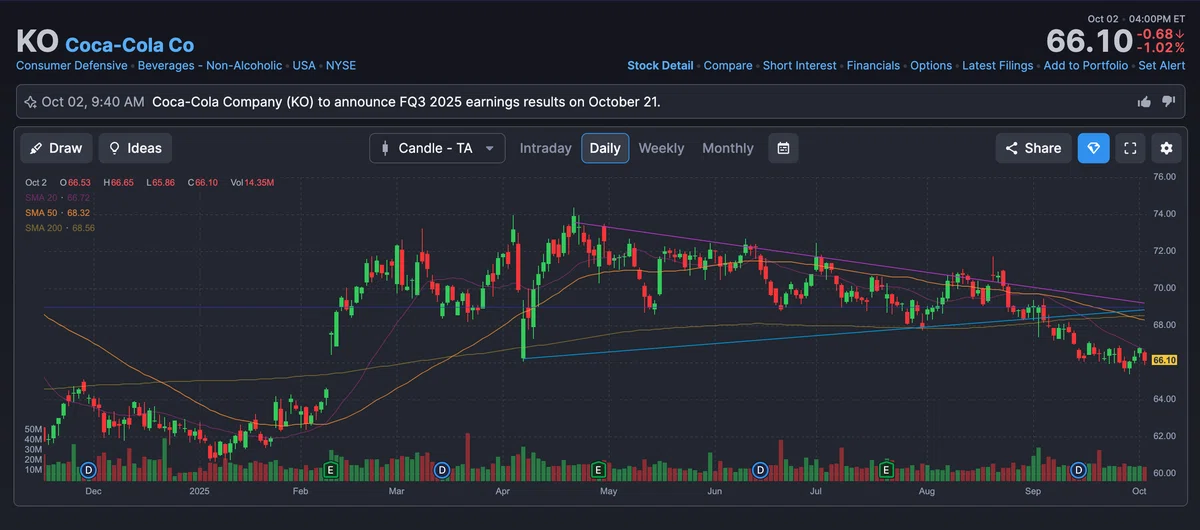
Task: Select the Daily timeframe tab
Action: coord(605,148)
